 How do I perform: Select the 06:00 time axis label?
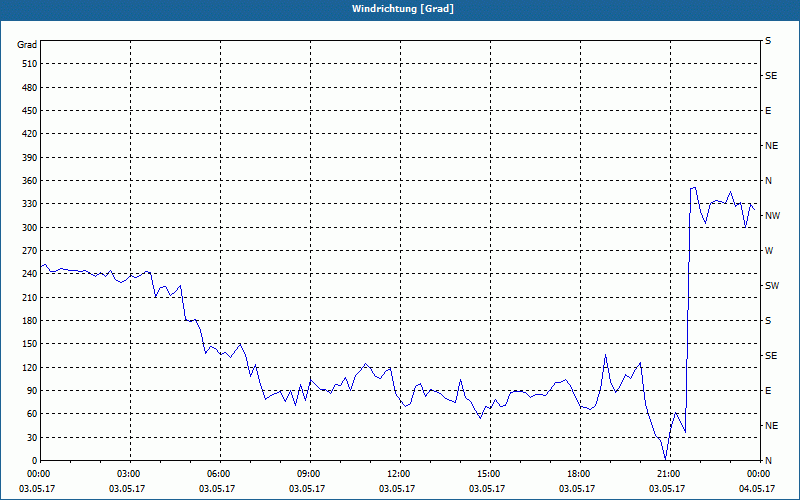point(217,474)
